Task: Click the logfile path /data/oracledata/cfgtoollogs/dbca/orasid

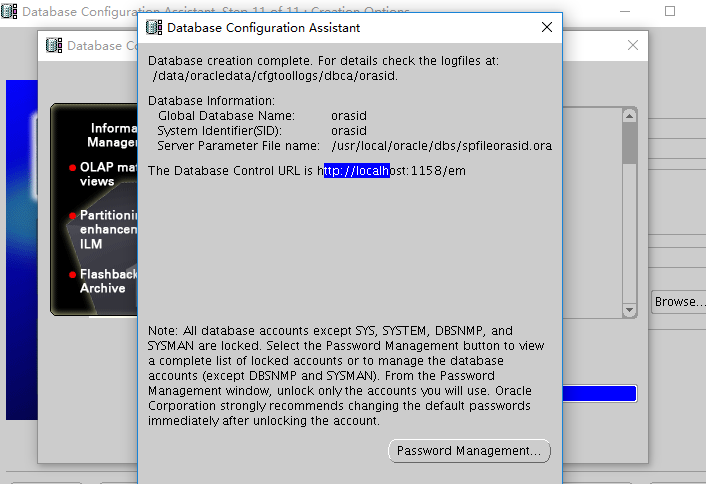Action: (275, 76)
